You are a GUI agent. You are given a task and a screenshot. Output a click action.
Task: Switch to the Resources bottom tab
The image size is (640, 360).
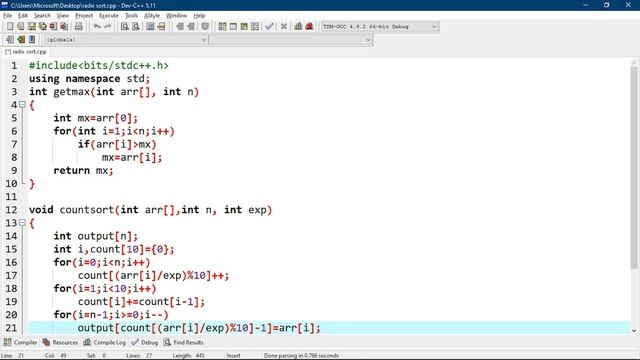(x=60, y=342)
